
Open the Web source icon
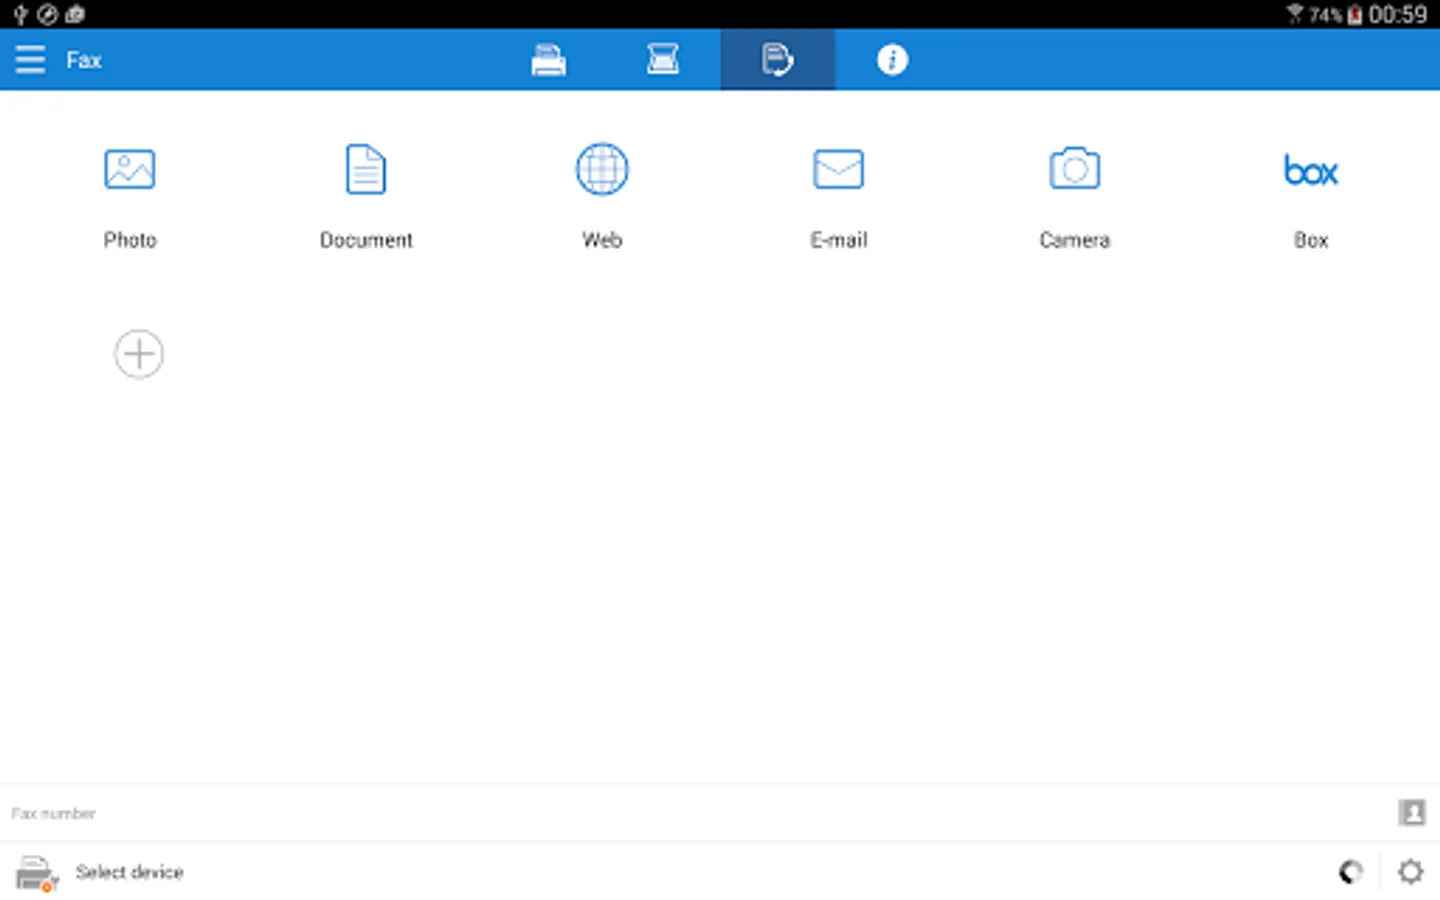coord(602,169)
